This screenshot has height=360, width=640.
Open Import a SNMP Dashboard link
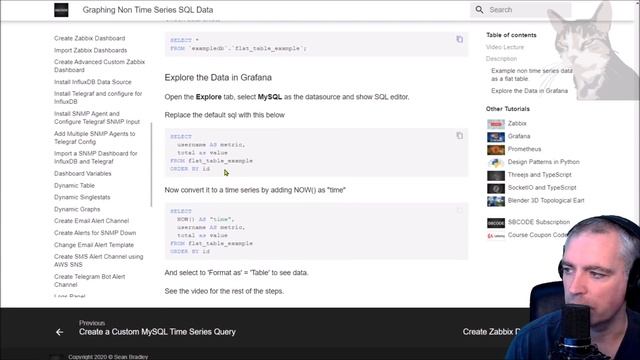pos(96,158)
